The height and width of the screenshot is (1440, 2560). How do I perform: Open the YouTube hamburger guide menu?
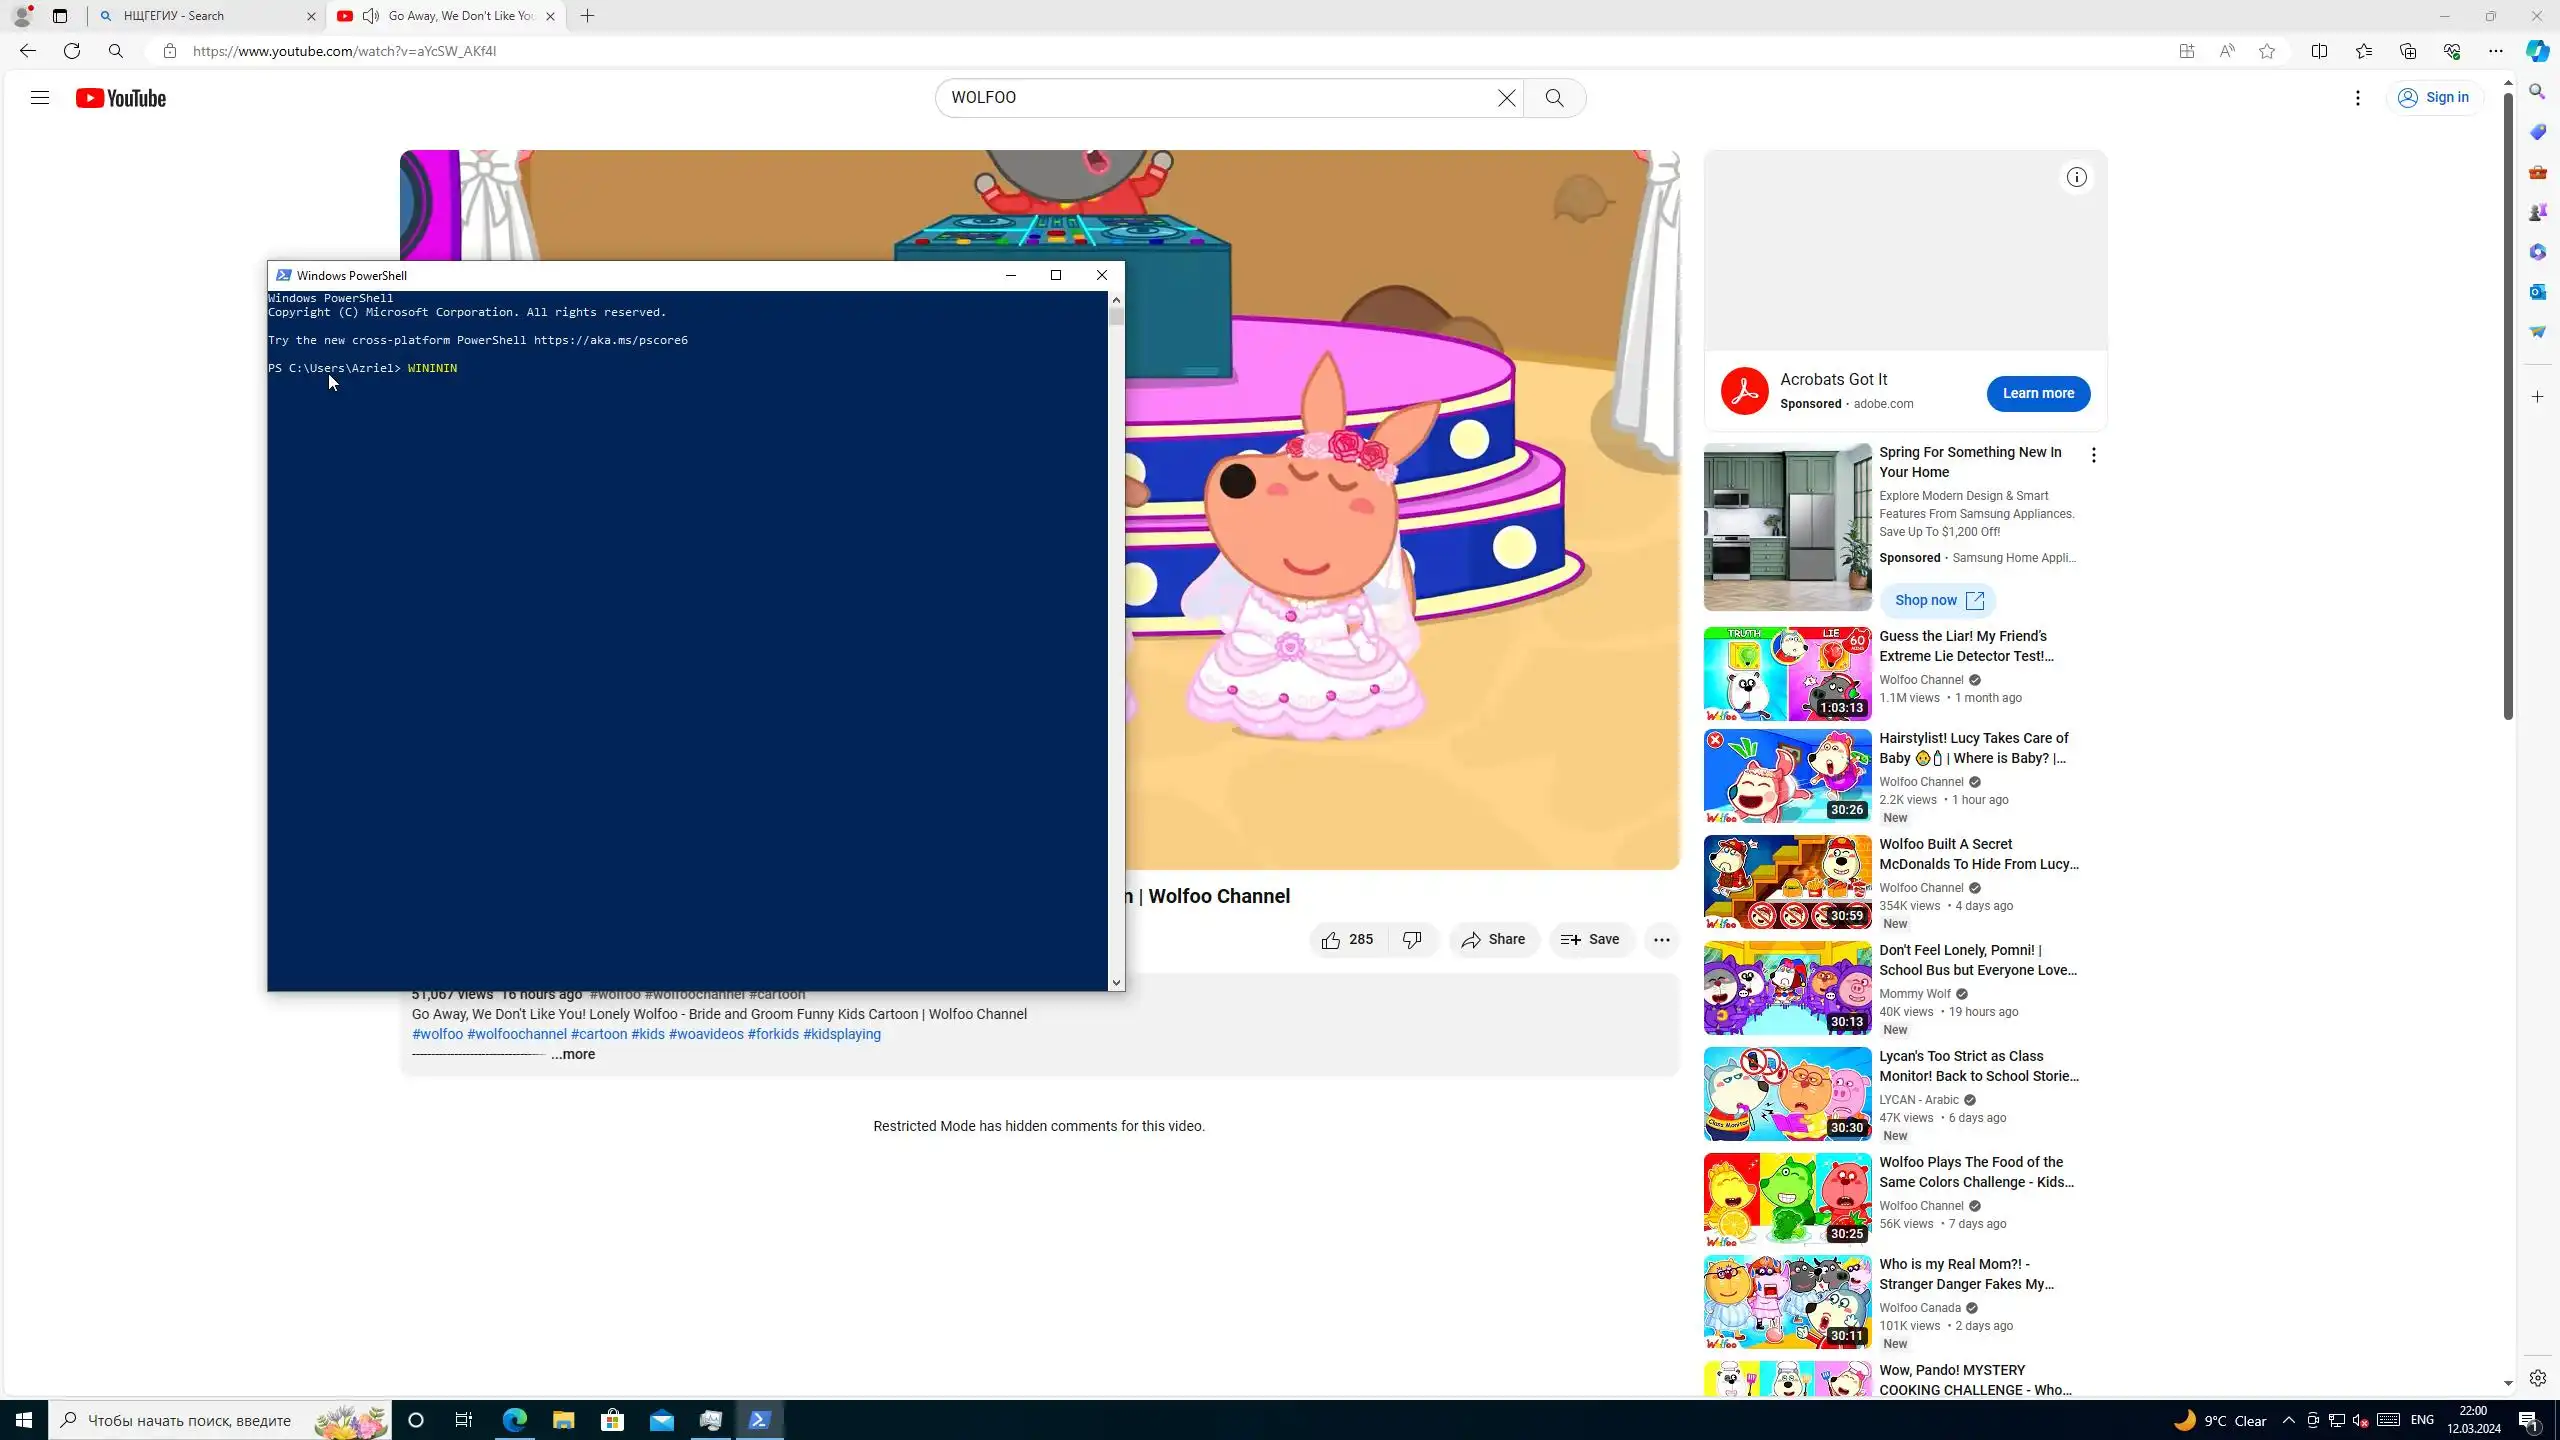40,98
